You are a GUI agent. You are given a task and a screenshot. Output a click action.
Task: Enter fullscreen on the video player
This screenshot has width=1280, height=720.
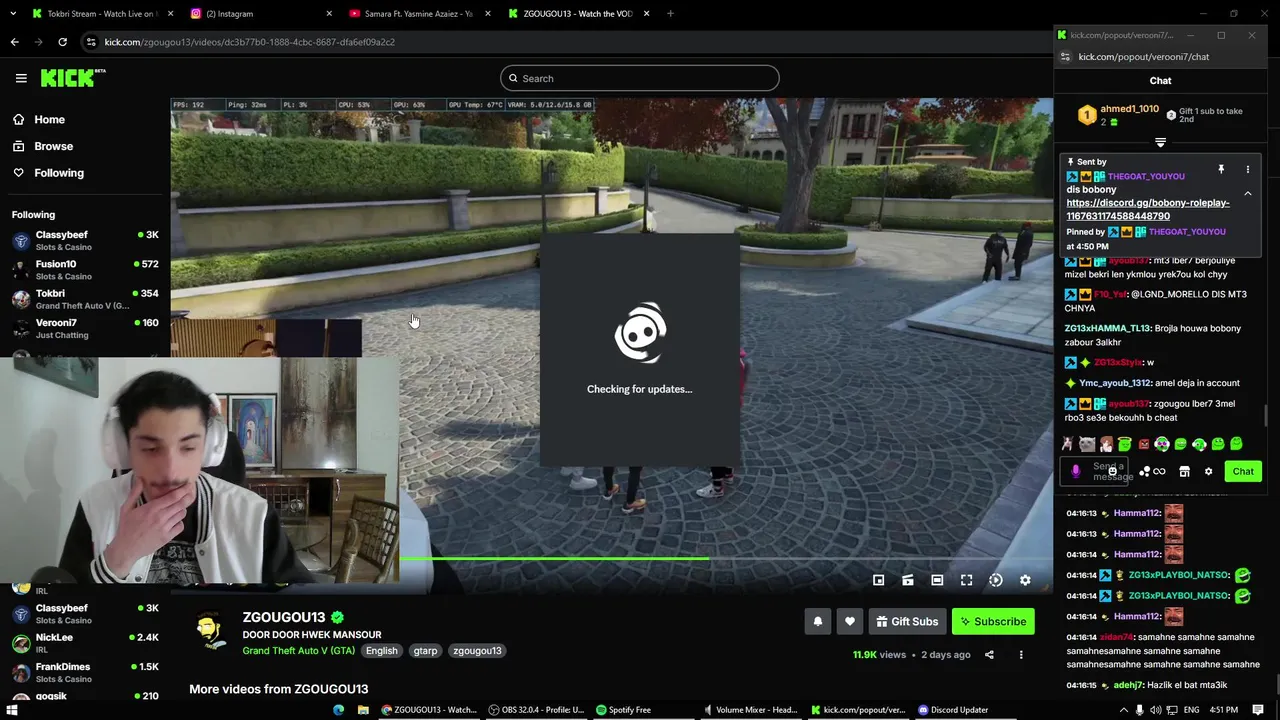point(966,580)
